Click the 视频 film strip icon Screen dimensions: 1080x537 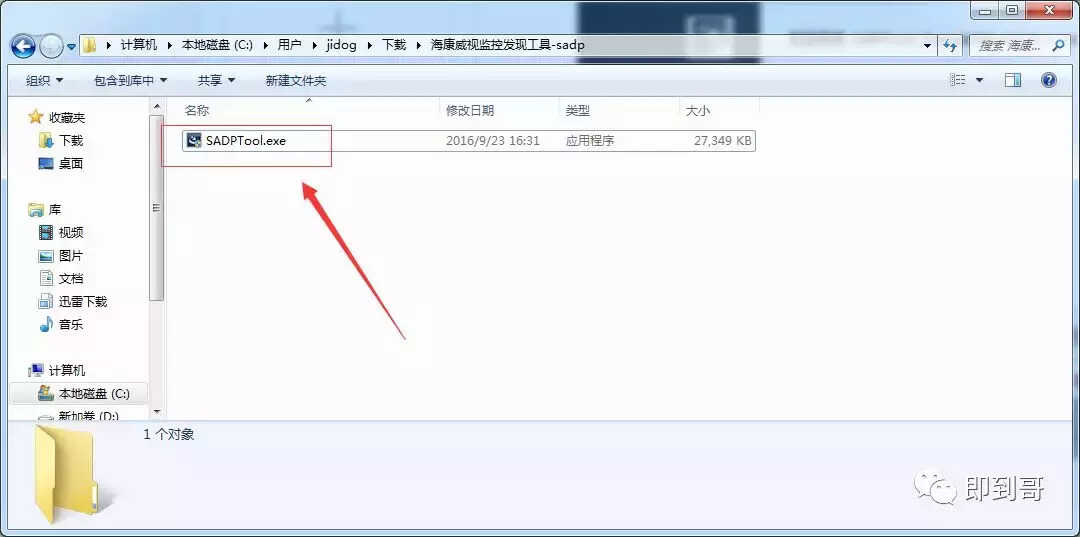(x=46, y=233)
